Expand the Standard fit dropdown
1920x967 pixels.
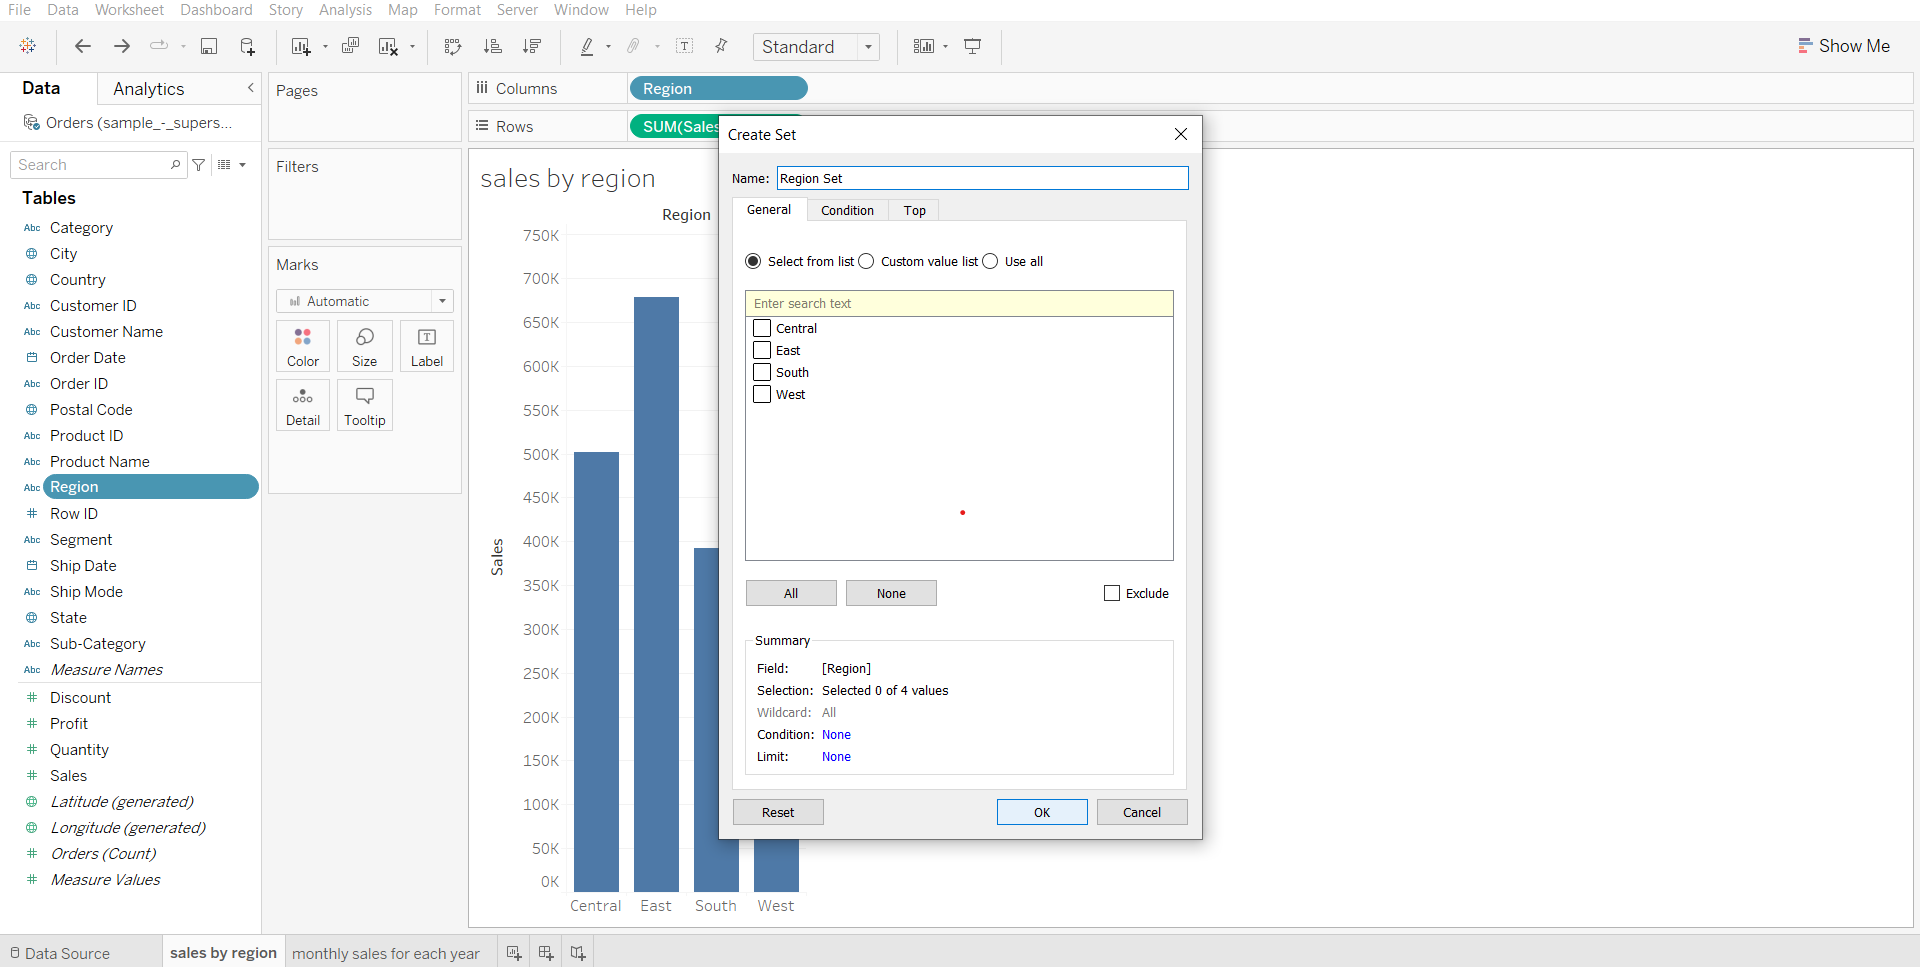(x=868, y=47)
